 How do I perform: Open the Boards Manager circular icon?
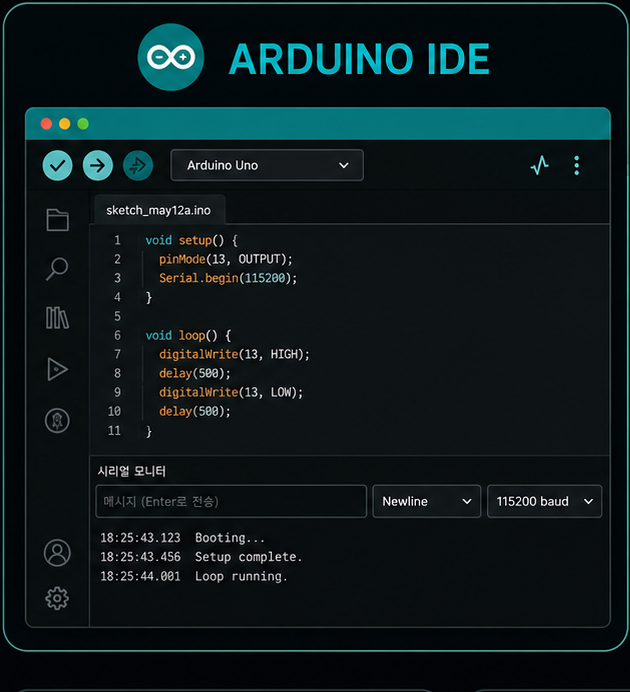click(x=57, y=420)
